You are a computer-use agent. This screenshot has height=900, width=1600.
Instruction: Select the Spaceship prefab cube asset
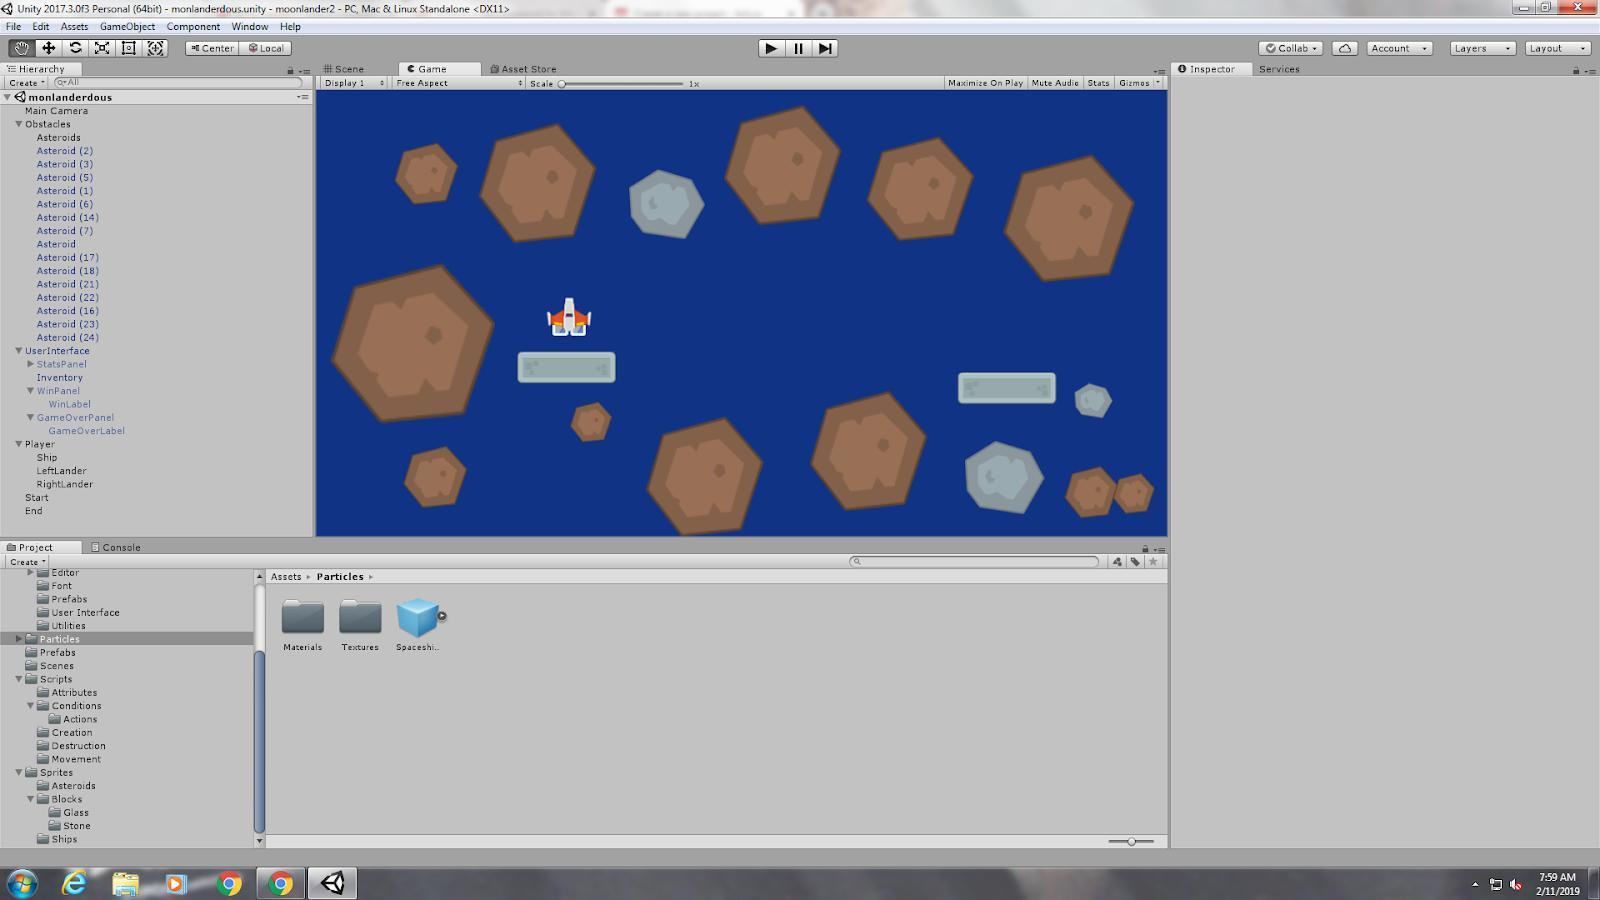418,618
